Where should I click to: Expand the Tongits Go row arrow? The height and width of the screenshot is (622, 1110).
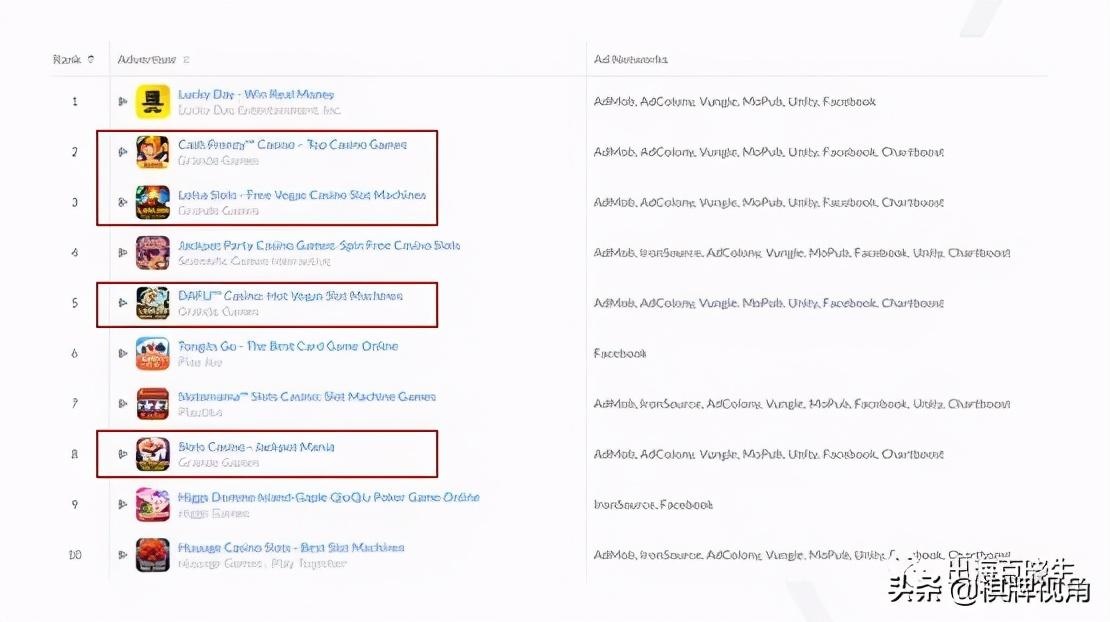[122, 353]
